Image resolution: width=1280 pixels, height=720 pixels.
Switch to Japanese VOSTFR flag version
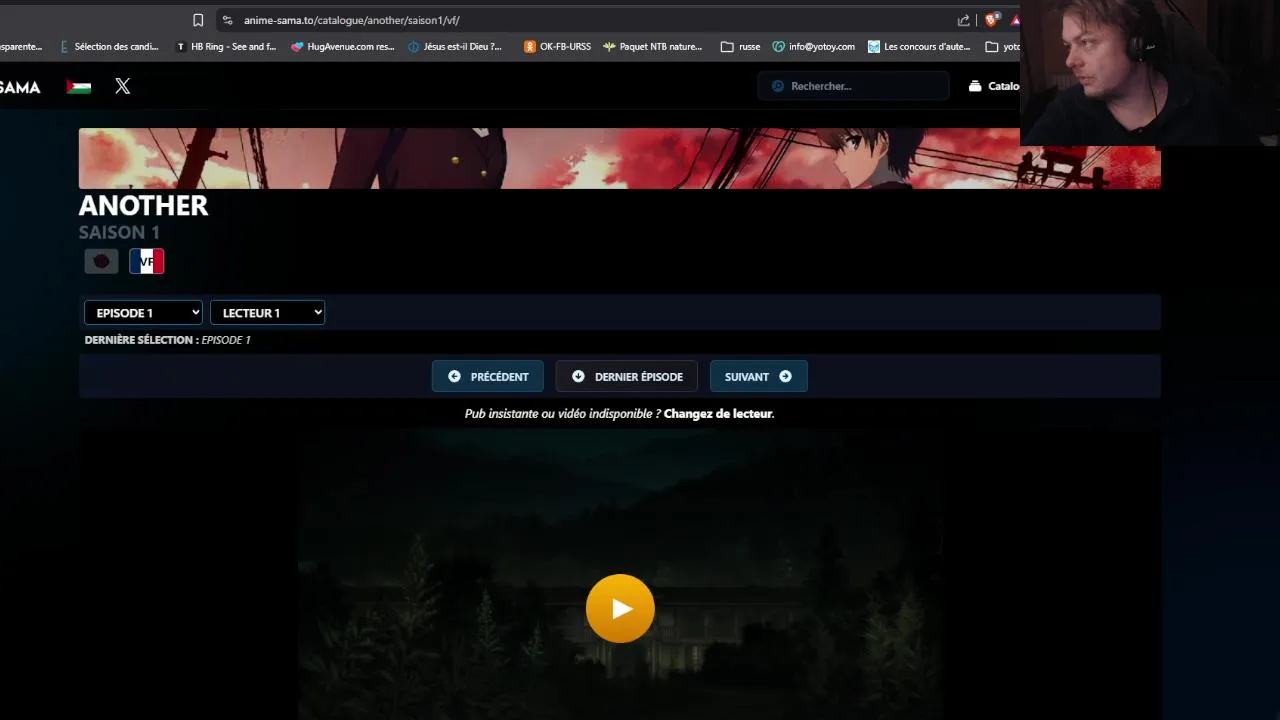point(101,261)
